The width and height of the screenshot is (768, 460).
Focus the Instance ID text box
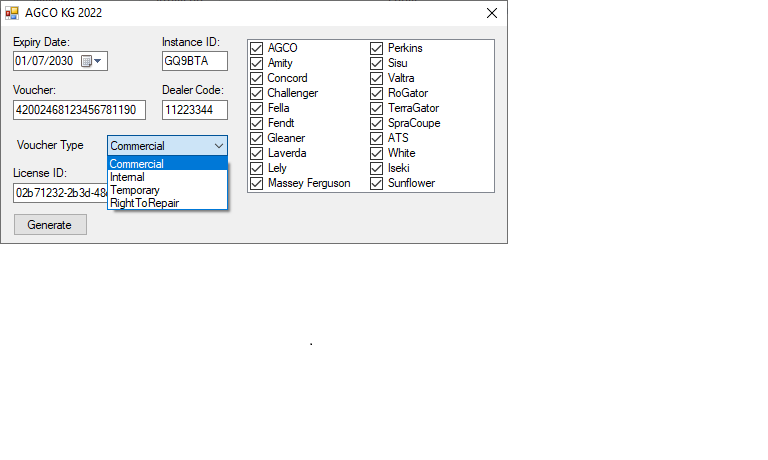click(x=194, y=61)
